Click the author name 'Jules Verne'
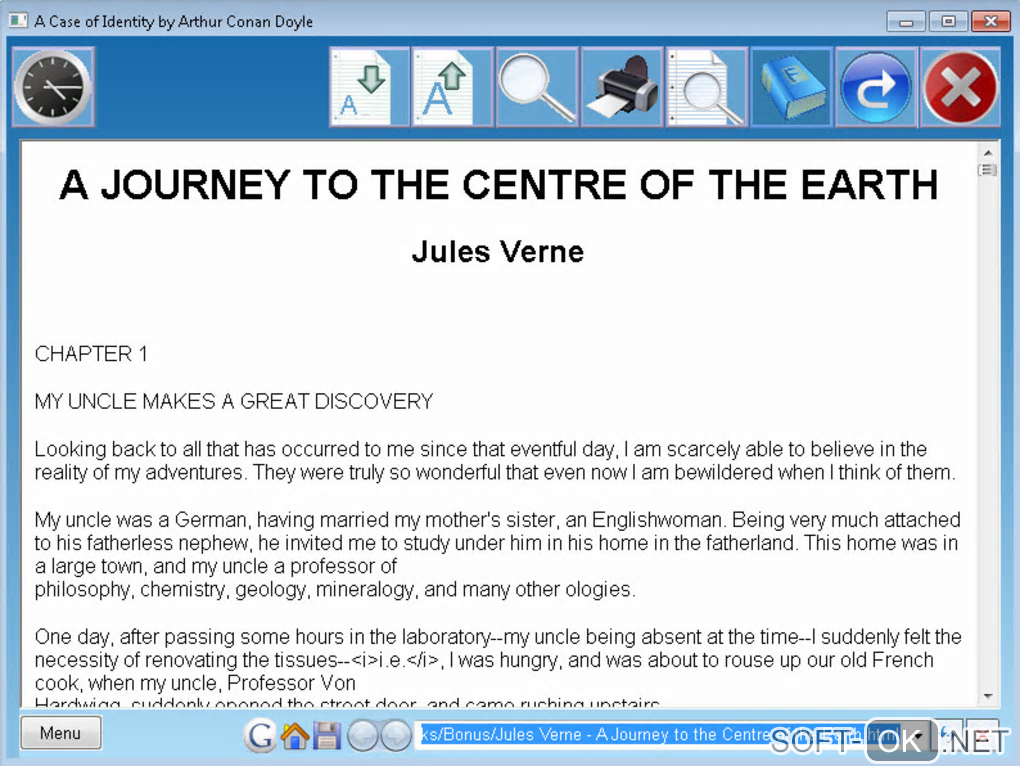The width and height of the screenshot is (1020, 766). click(x=498, y=252)
